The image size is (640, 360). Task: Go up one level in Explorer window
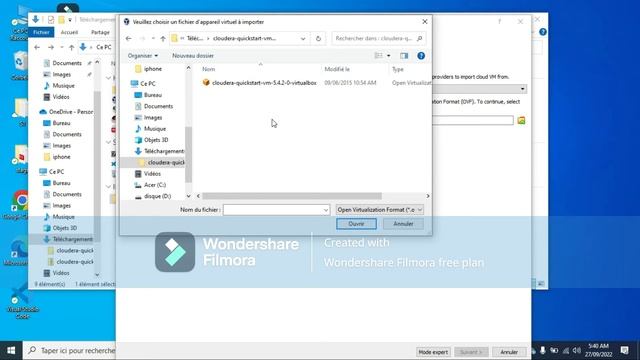71,47
